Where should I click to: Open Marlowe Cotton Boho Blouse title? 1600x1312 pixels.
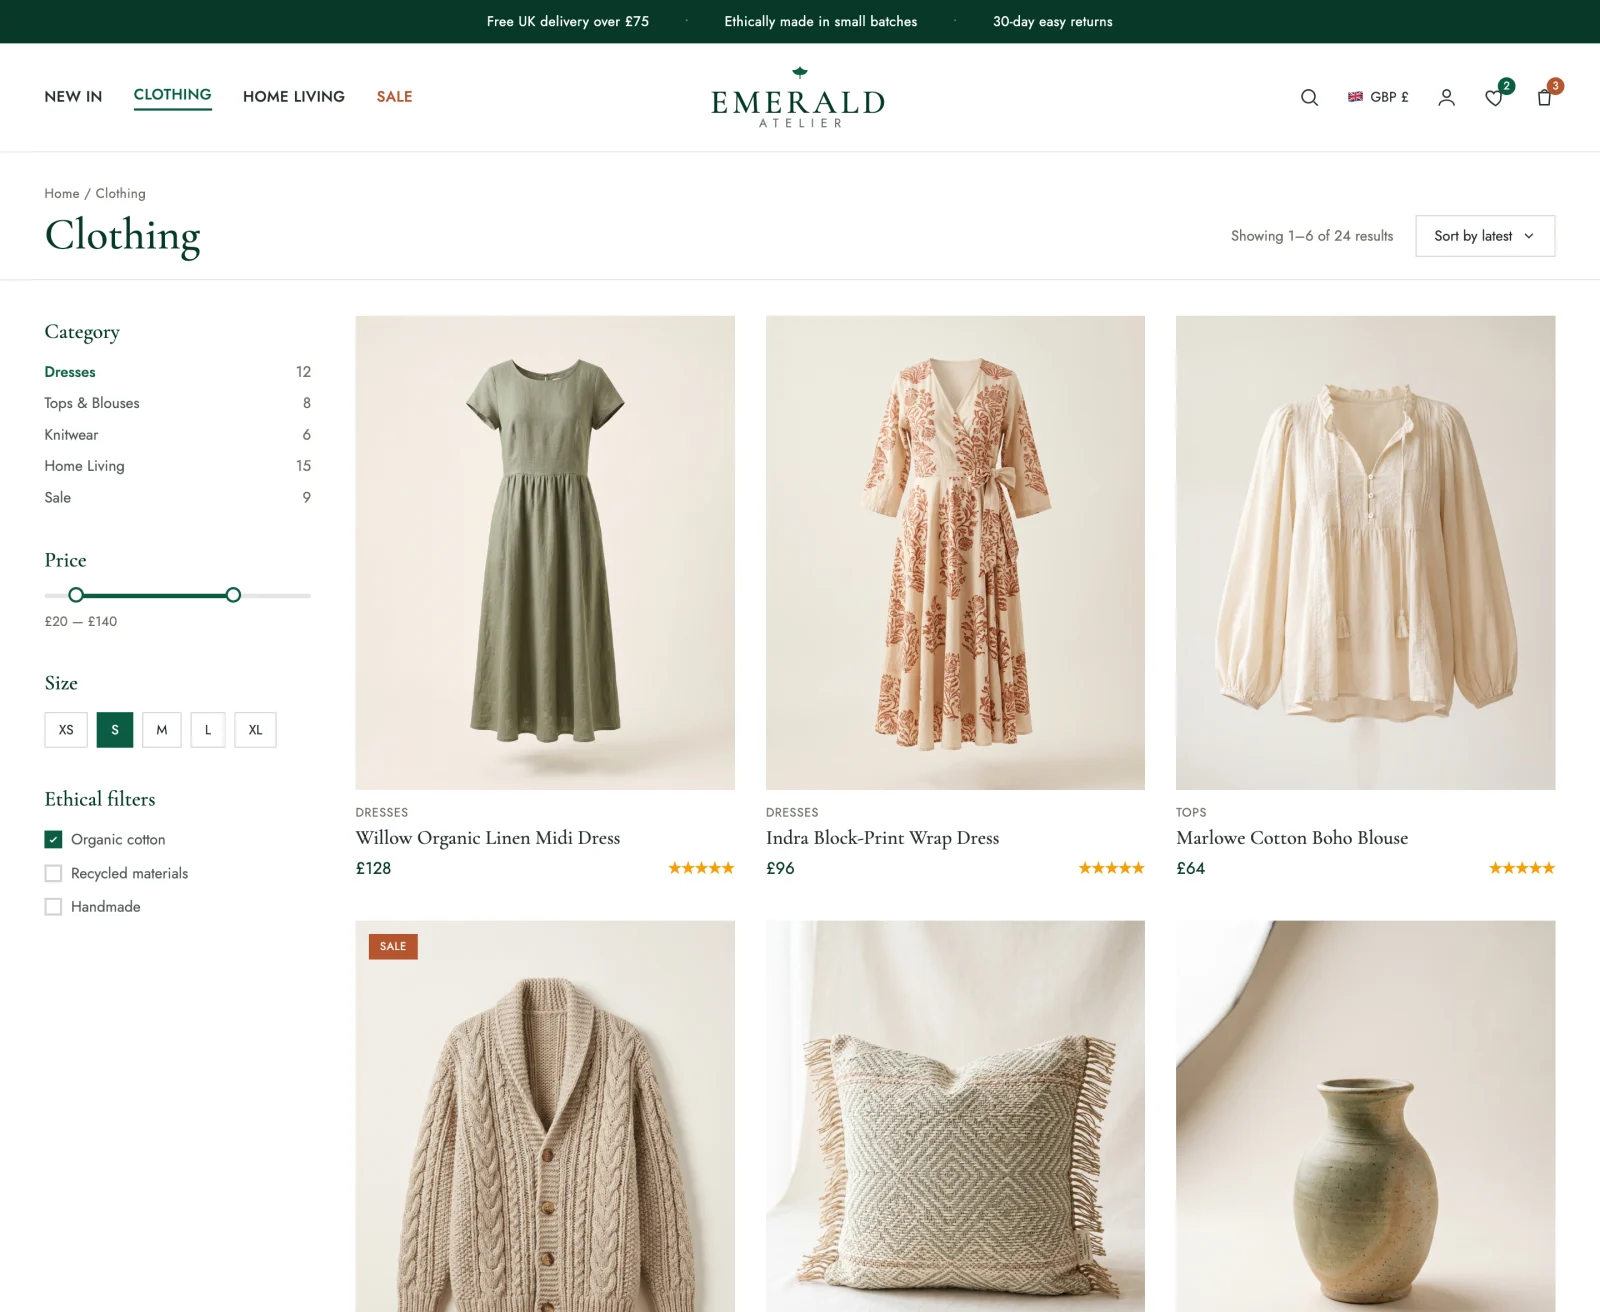1292,838
